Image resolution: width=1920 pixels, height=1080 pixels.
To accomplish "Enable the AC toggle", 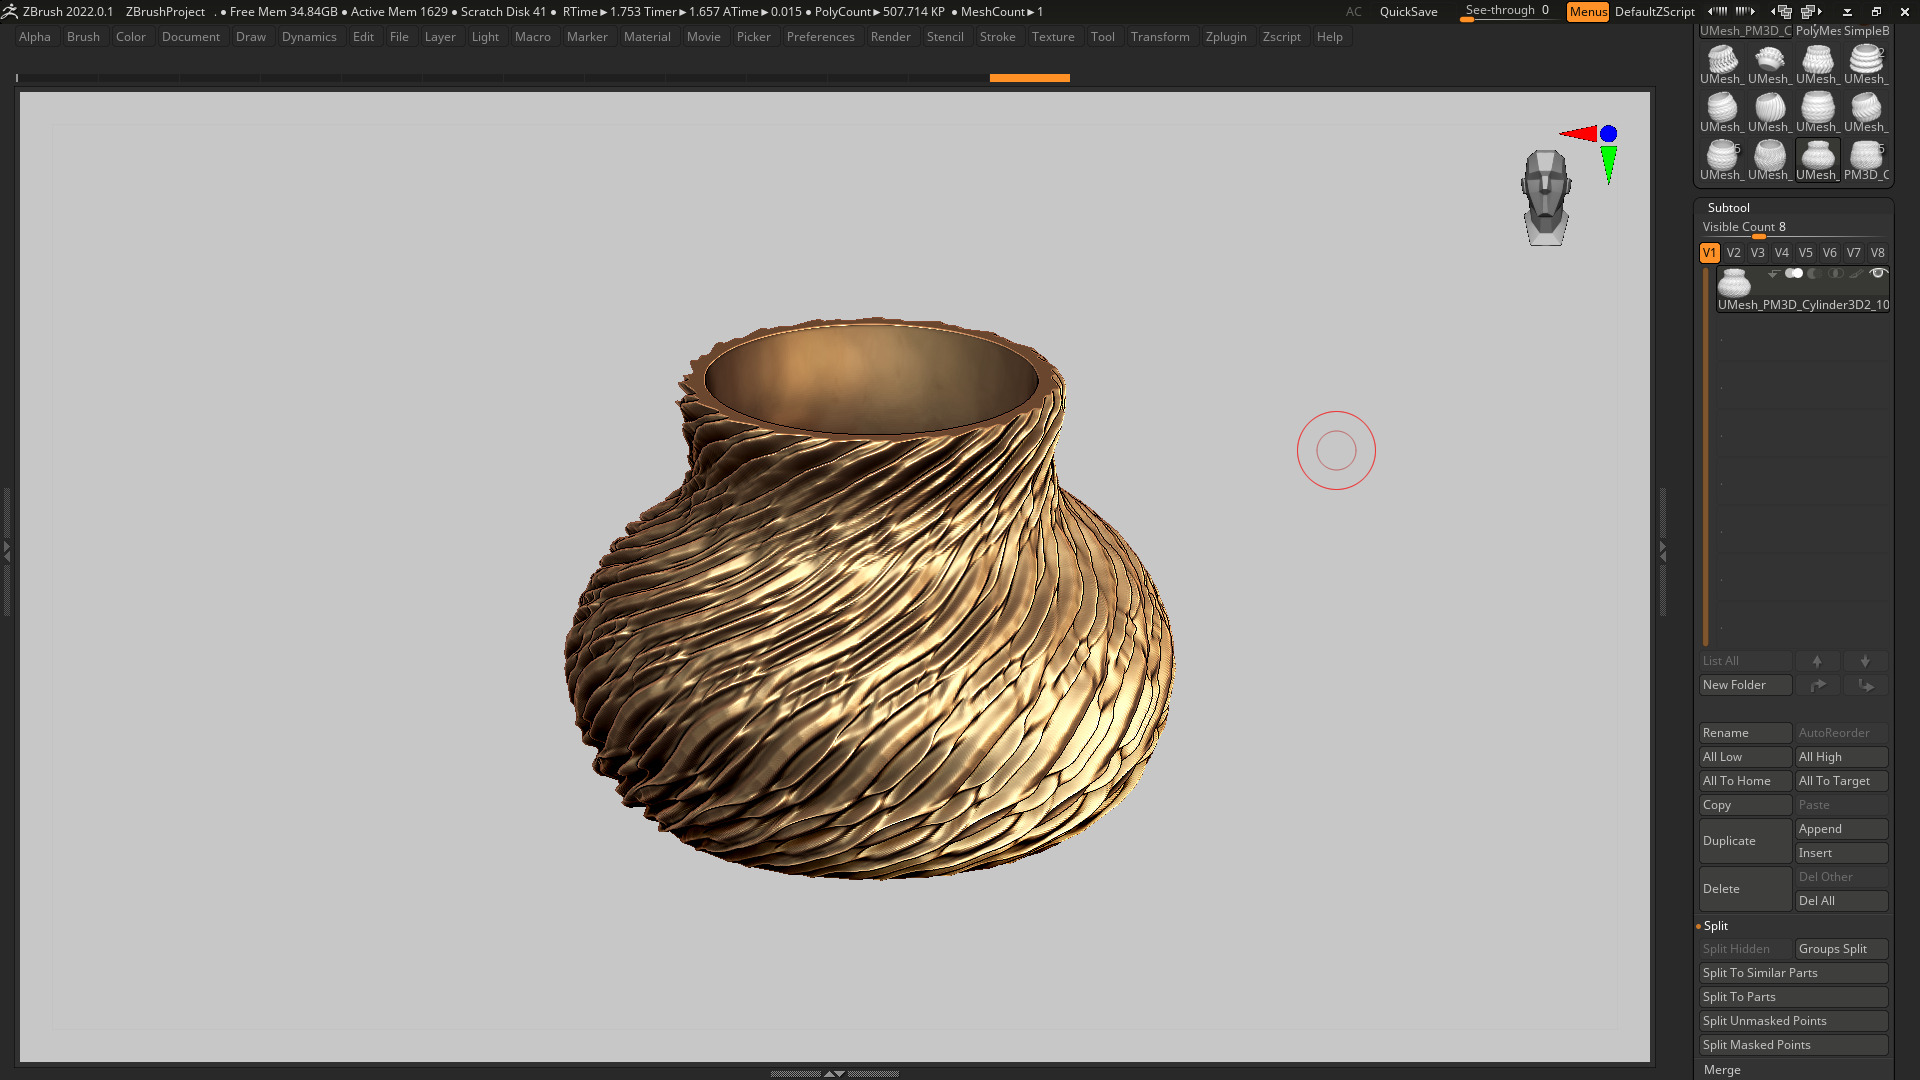I will pos(1353,12).
